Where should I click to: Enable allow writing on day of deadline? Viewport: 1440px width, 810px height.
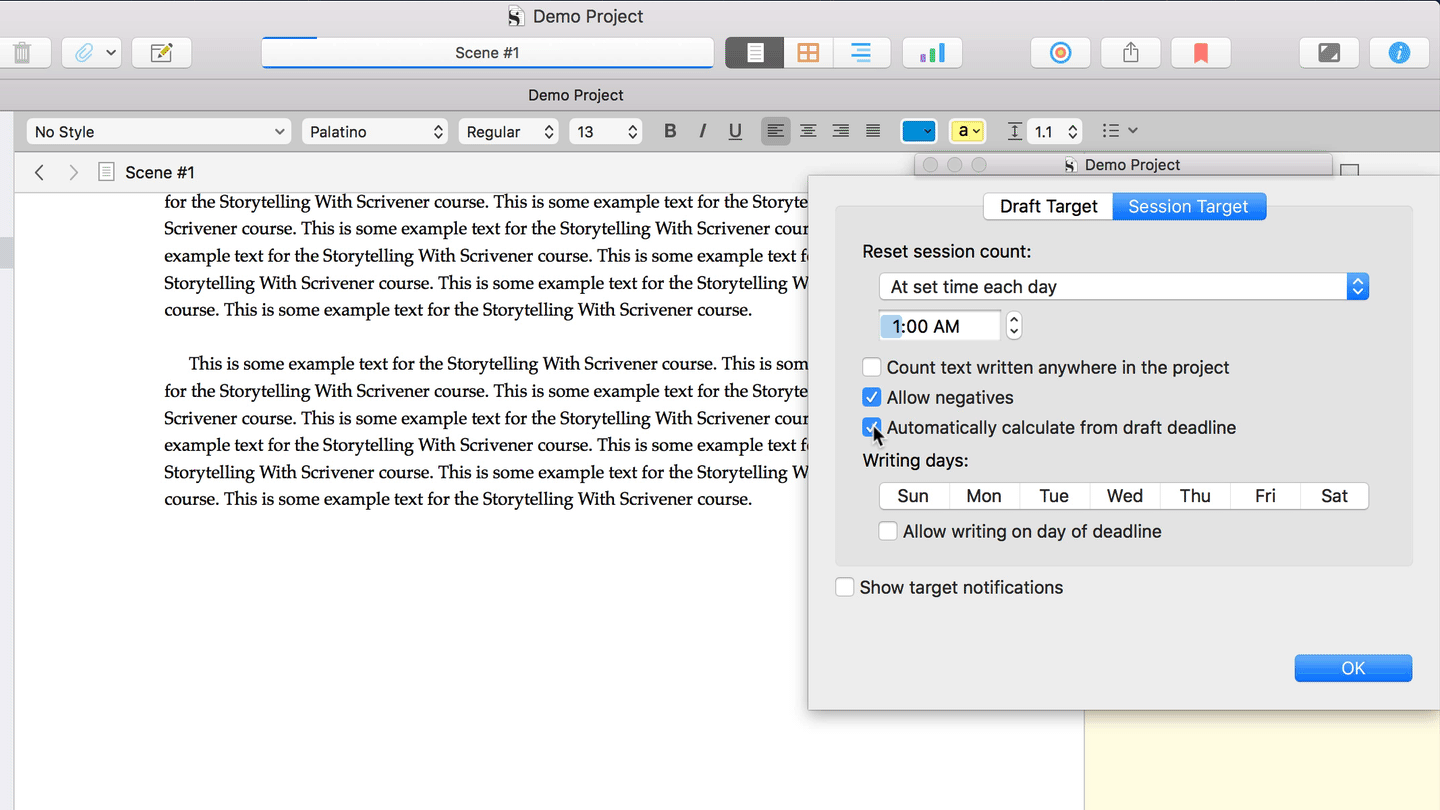pos(888,531)
